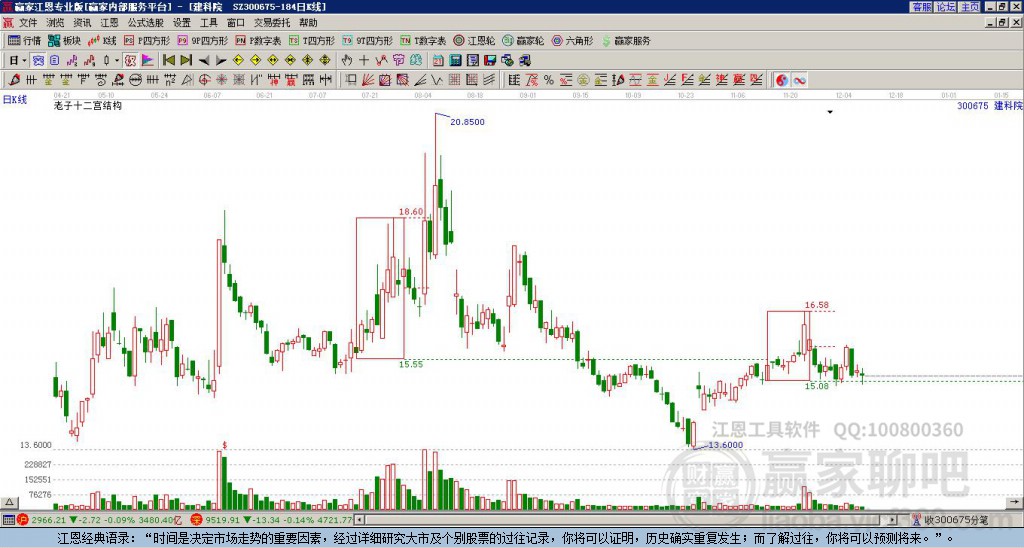
Task: Open the 六角形 hexagon tool
Action: 572,40
